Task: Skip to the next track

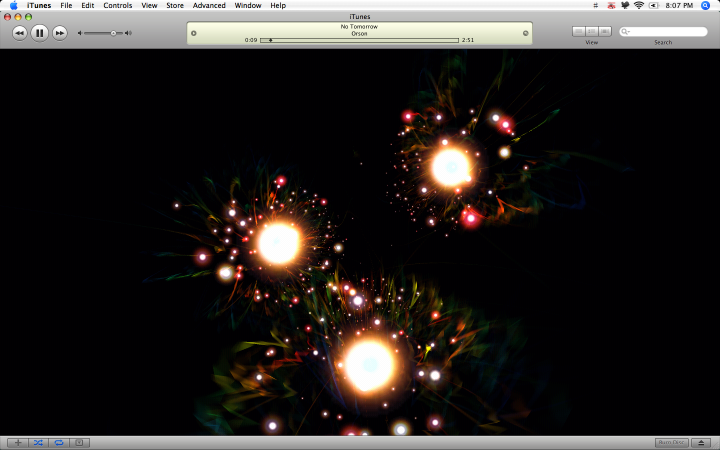Action: point(60,33)
